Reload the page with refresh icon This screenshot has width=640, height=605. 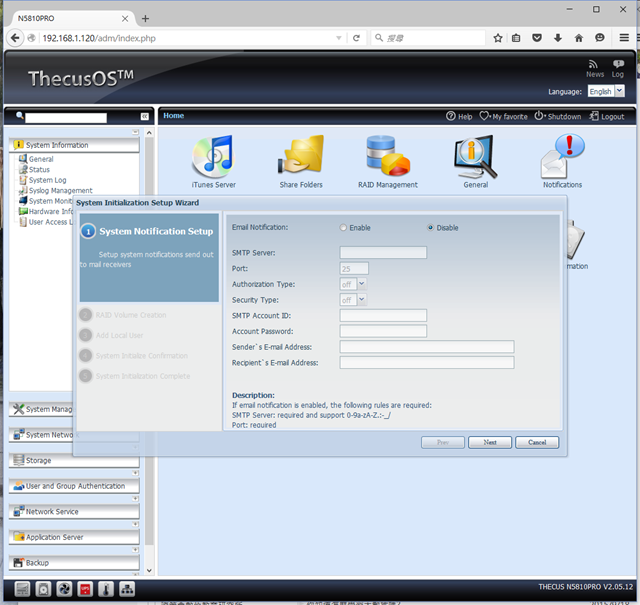[356, 38]
